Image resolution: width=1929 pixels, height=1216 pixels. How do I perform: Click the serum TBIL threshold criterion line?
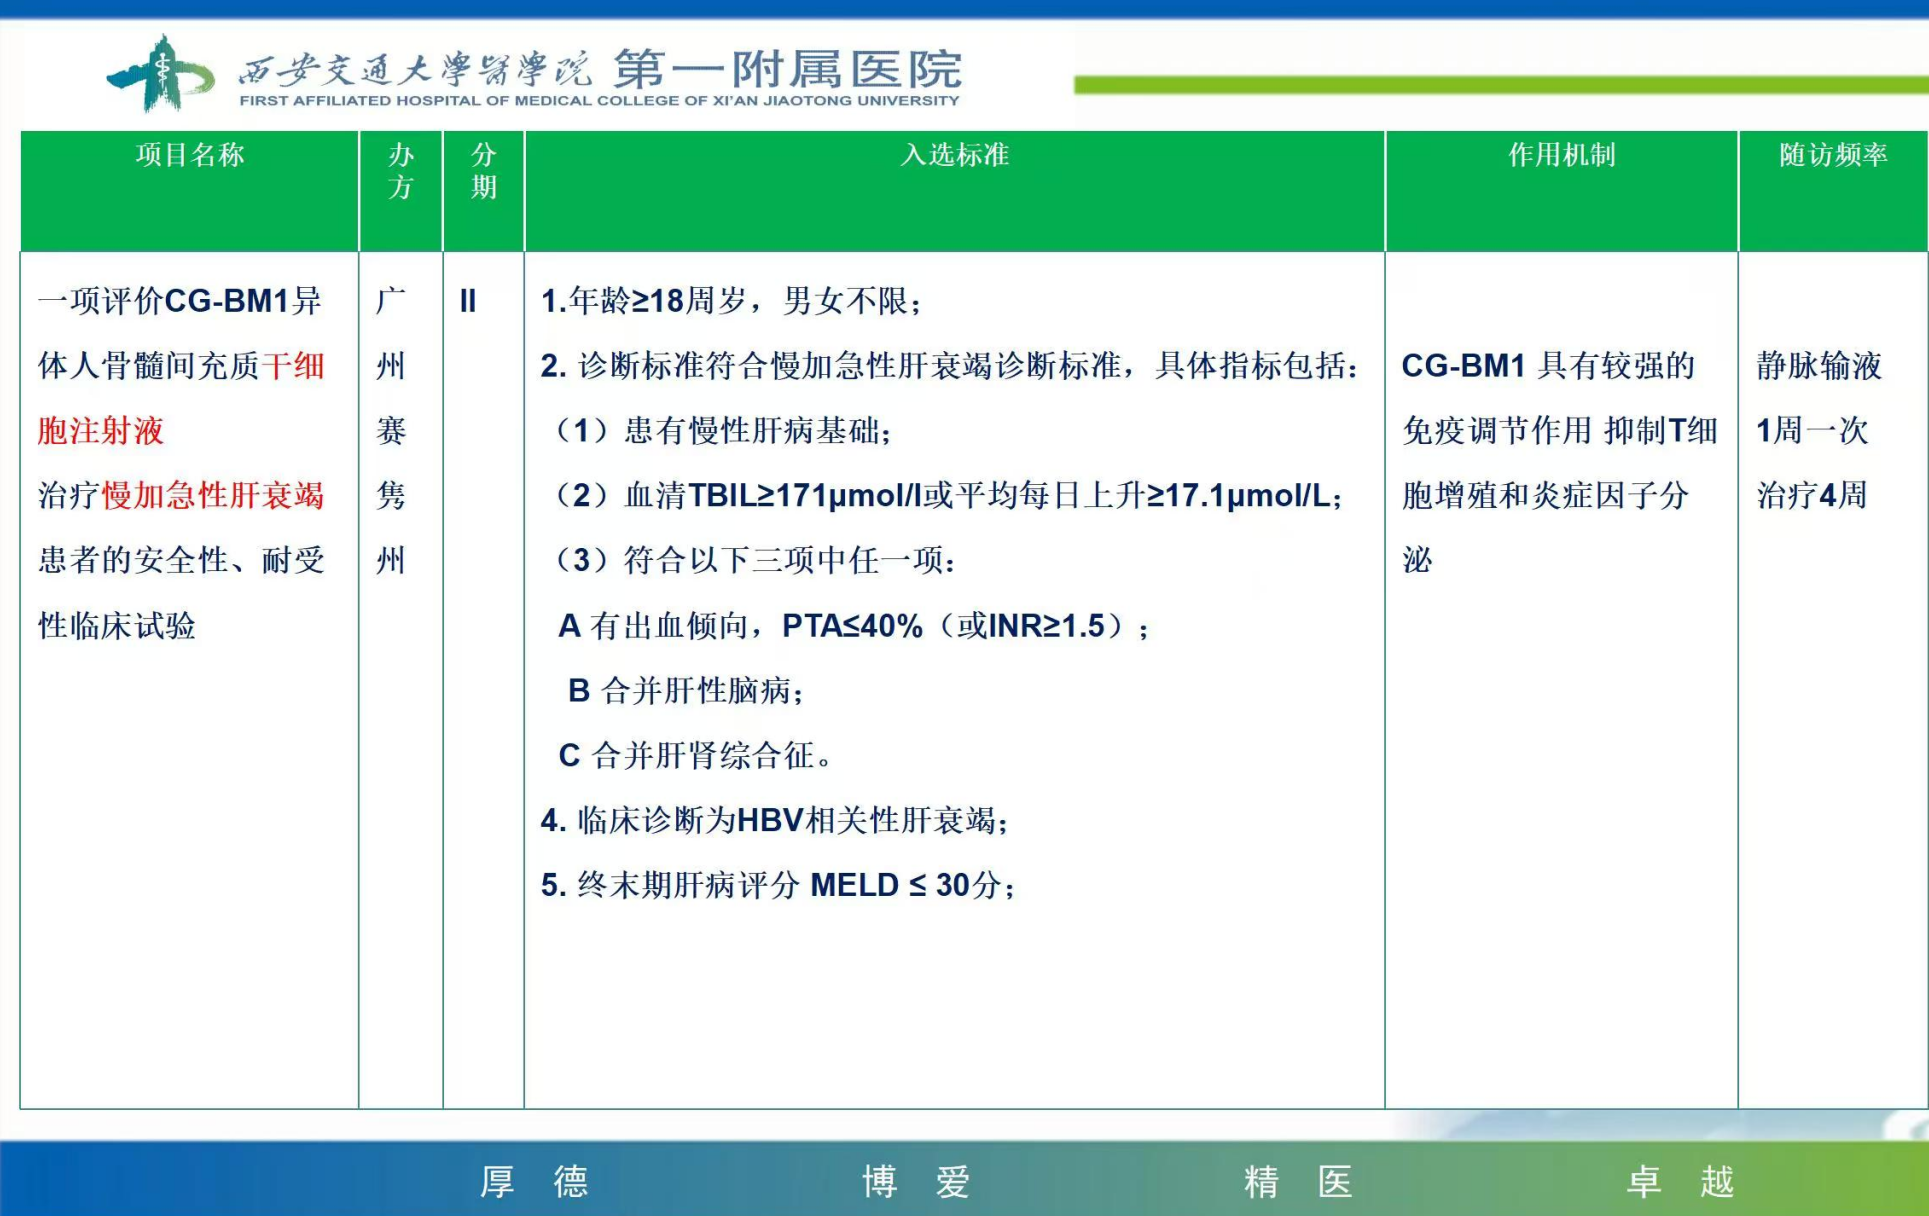(948, 495)
